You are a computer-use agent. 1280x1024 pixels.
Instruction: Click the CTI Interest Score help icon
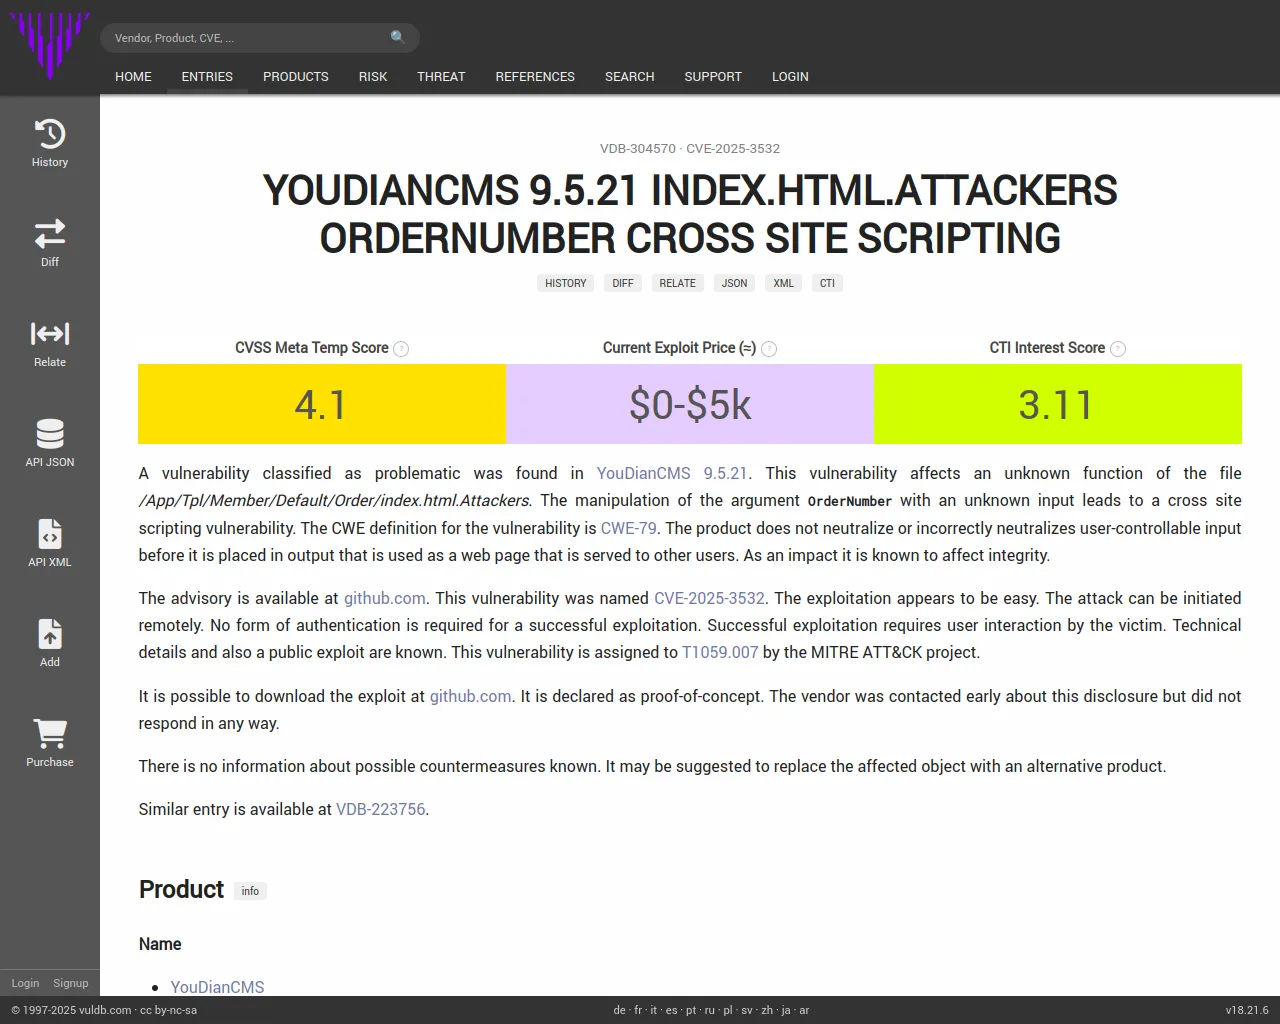click(x=1118, y=349)
